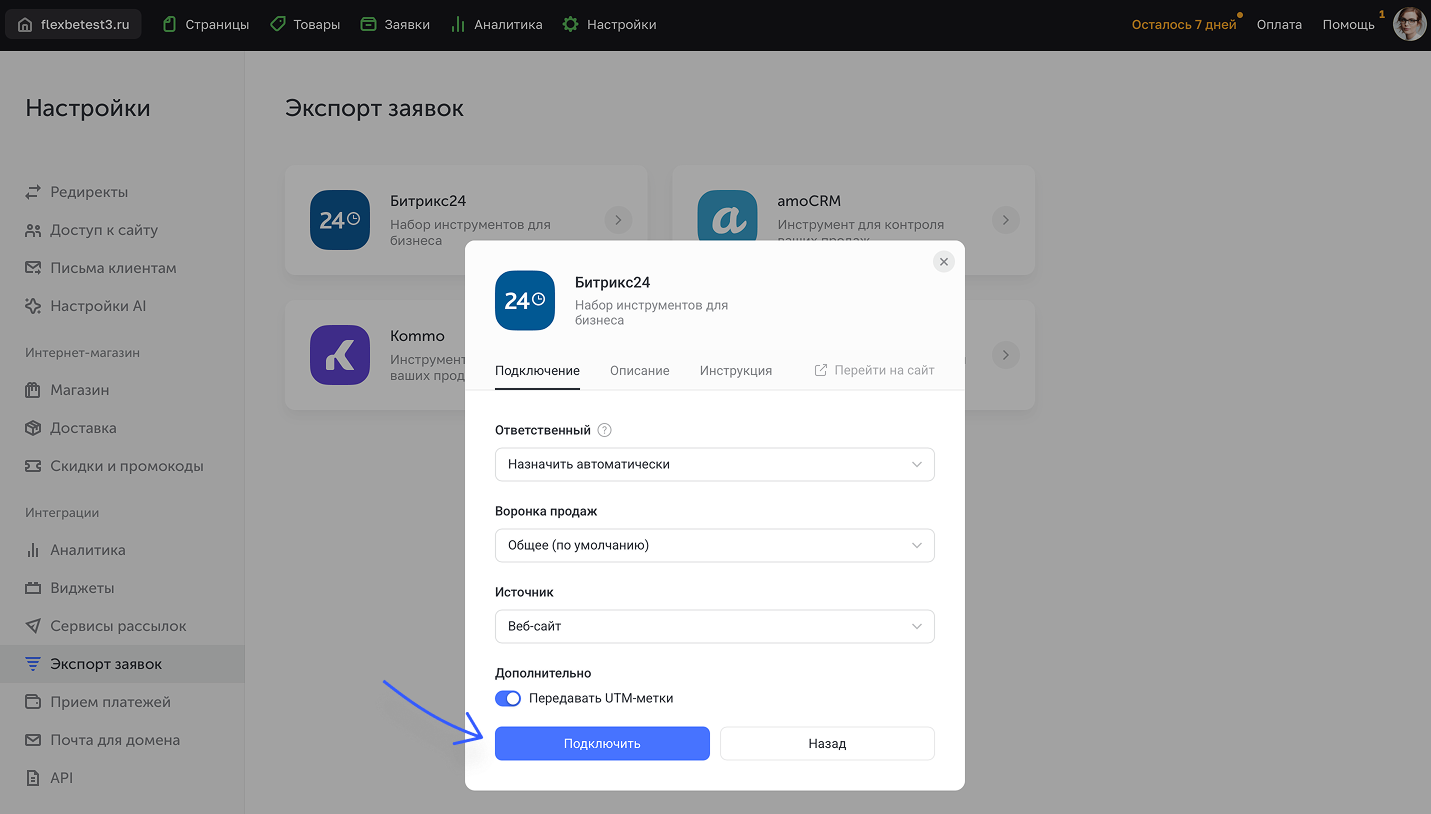Open Аналитика in the top navigation bar

[x=497, y=25]
